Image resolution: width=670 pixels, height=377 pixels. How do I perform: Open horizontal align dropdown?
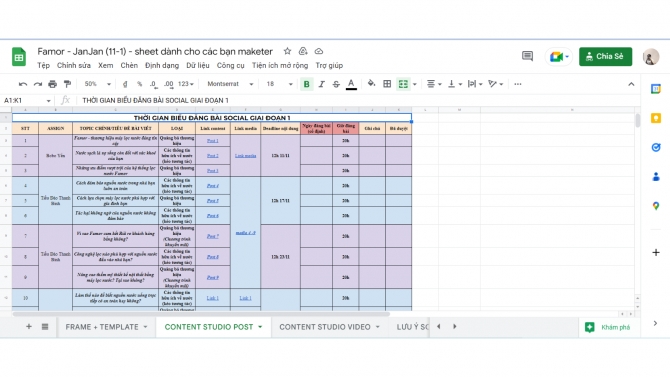(434, 84)
